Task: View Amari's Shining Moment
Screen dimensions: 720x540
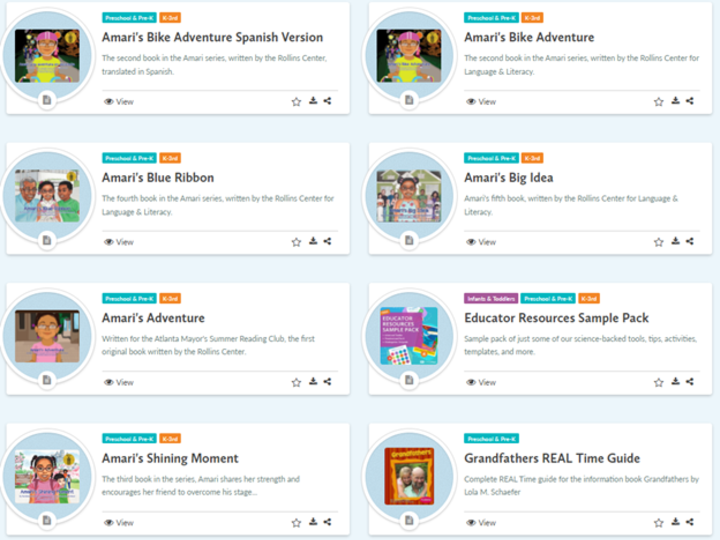Action: point(119,523)
